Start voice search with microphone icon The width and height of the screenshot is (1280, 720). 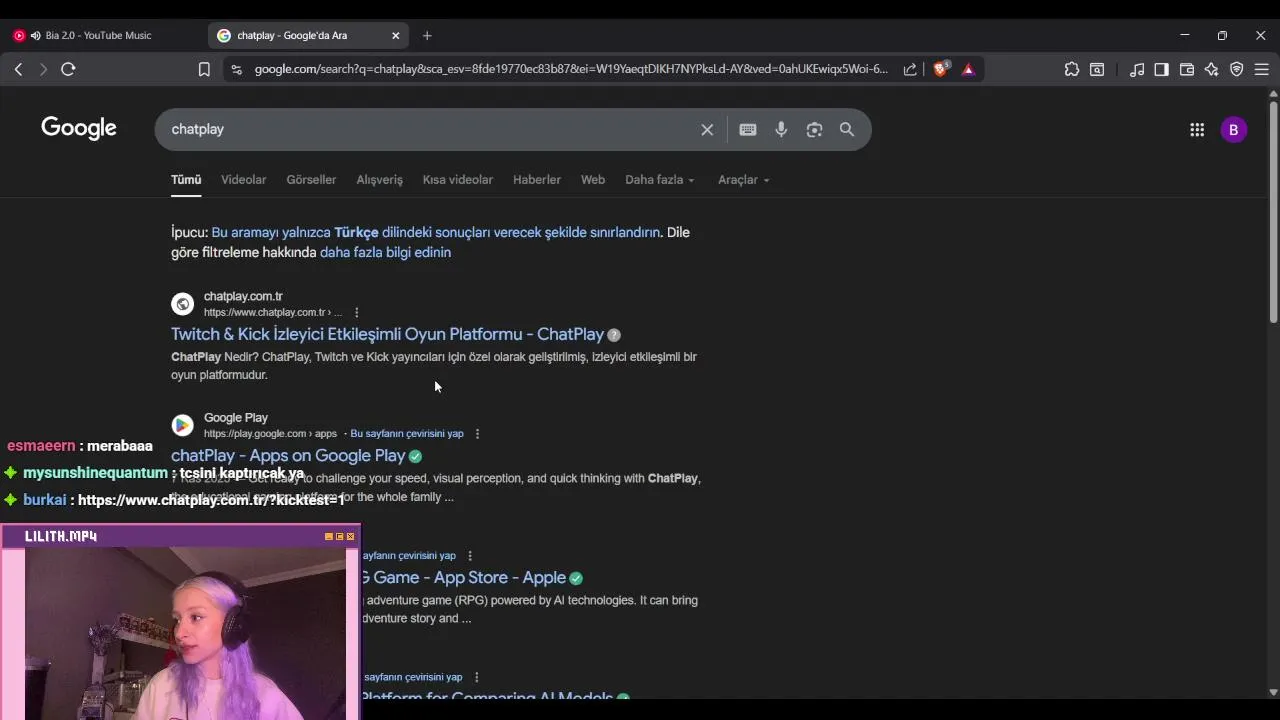coord(781,129)
